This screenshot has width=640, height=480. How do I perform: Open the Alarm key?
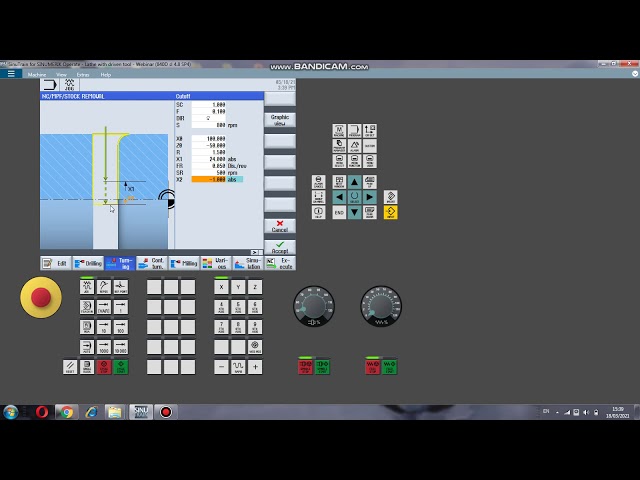354,146
